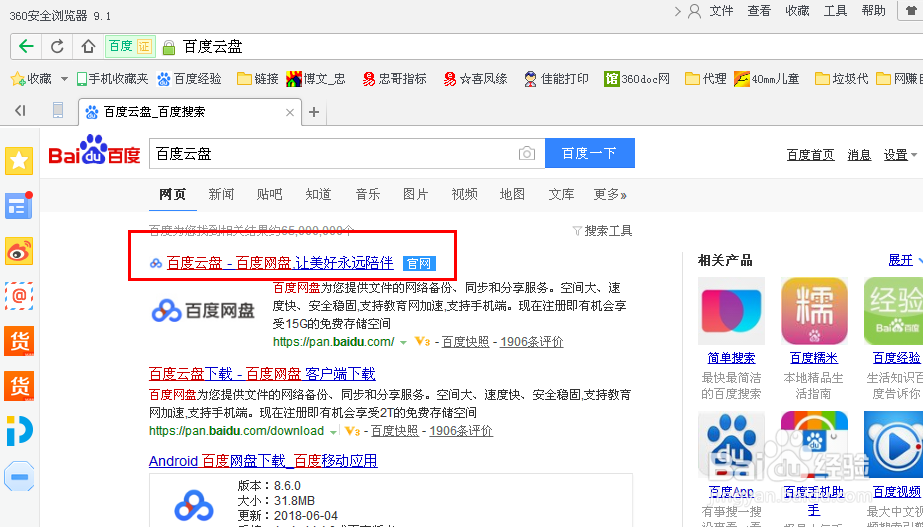Viewport: 923px width, 527px height.
Task: Click the 百度网盘 logo thumbnail
Action: 203,310
